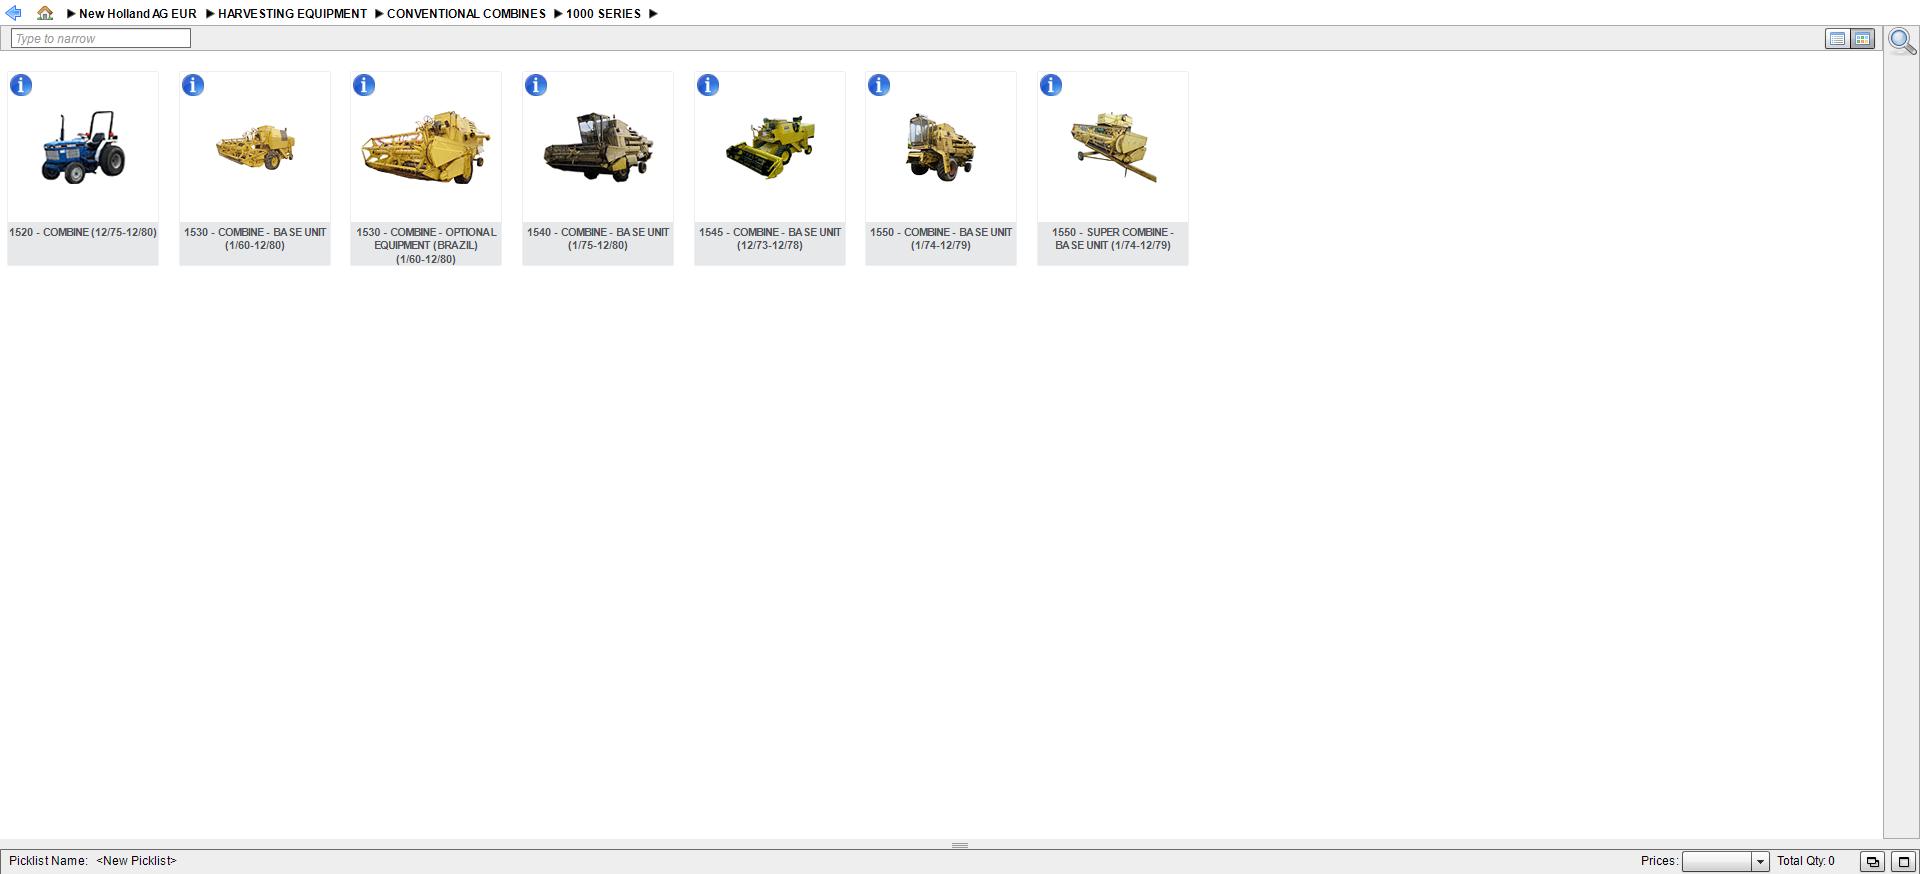Select label '1550 - SUPER COMBINE - BASE UNIT'

1113,239
